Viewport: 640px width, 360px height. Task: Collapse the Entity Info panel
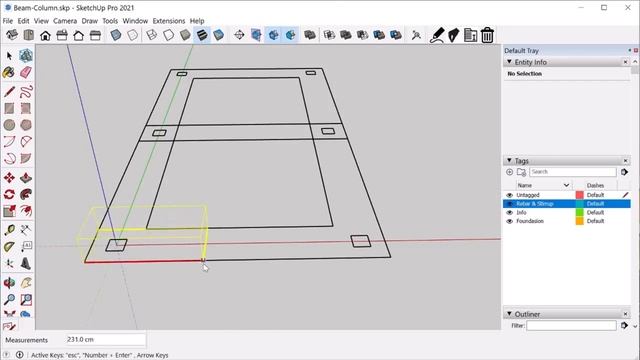509,62
